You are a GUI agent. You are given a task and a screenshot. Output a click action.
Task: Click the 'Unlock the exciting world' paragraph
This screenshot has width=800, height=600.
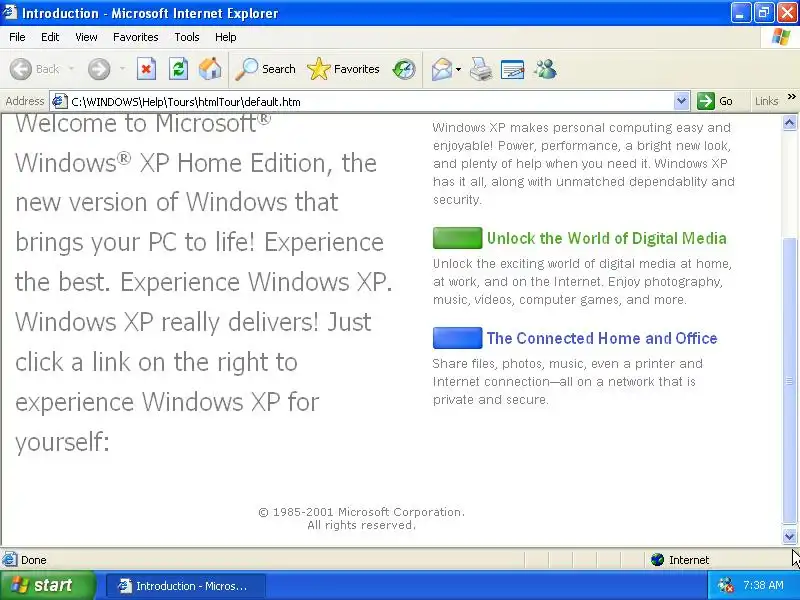coord(582,282)
